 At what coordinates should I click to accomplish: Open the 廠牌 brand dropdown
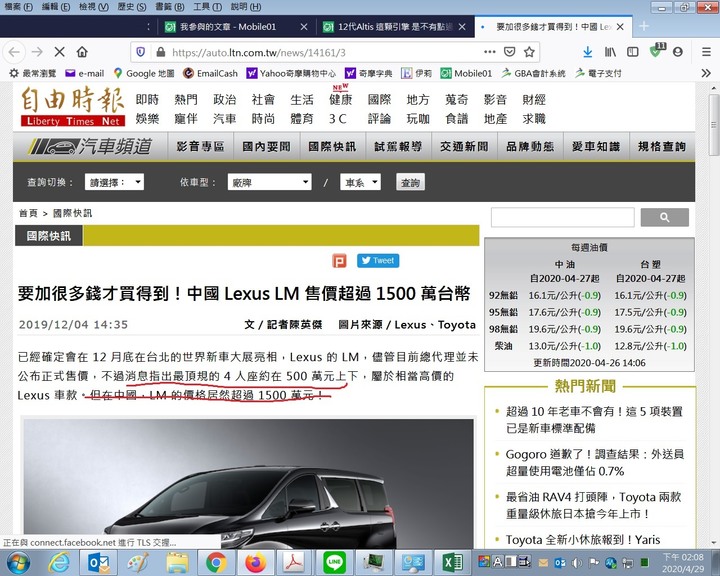[x=270, y=182]
